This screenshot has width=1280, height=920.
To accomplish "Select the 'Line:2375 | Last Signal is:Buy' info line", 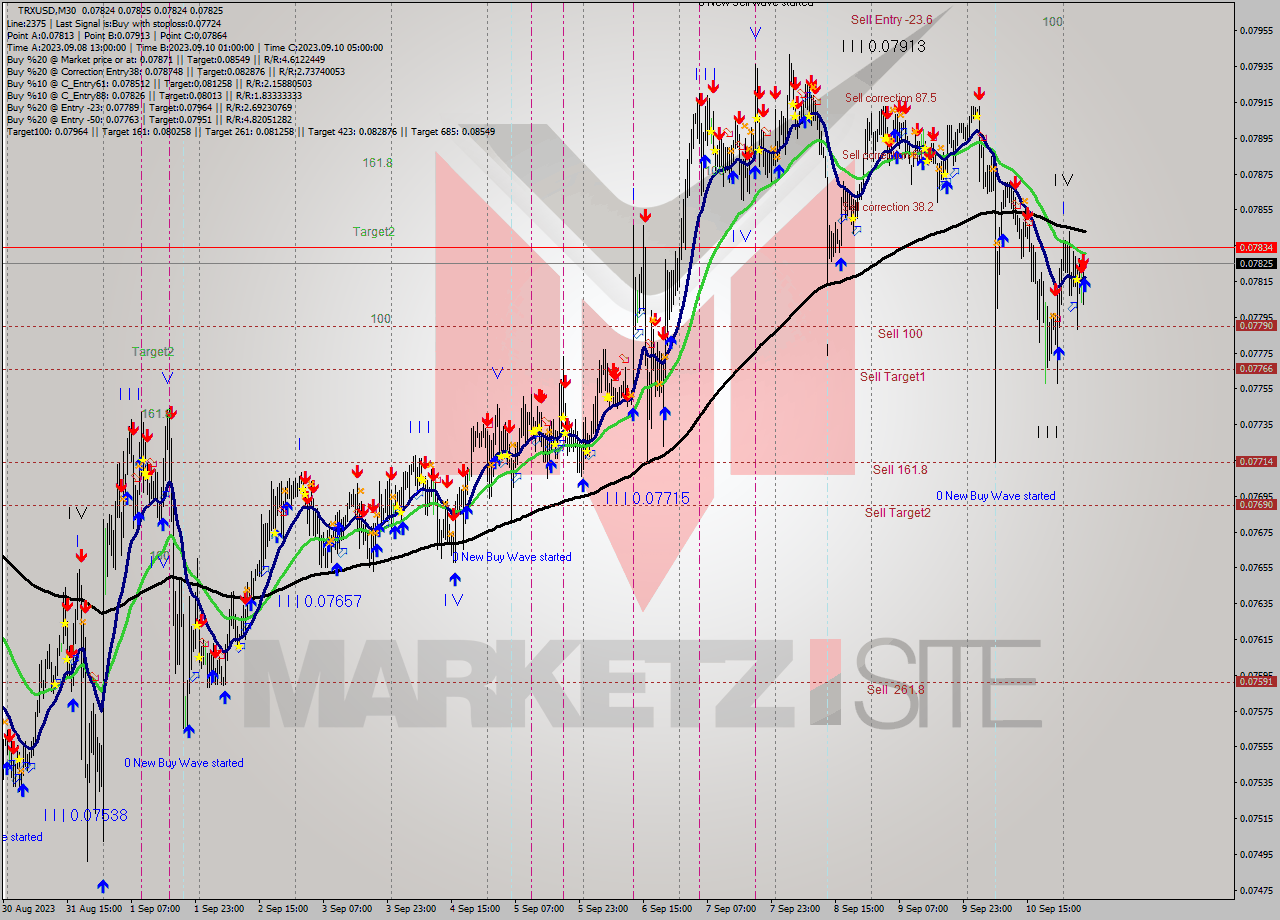I will click(x=114, y=23).
